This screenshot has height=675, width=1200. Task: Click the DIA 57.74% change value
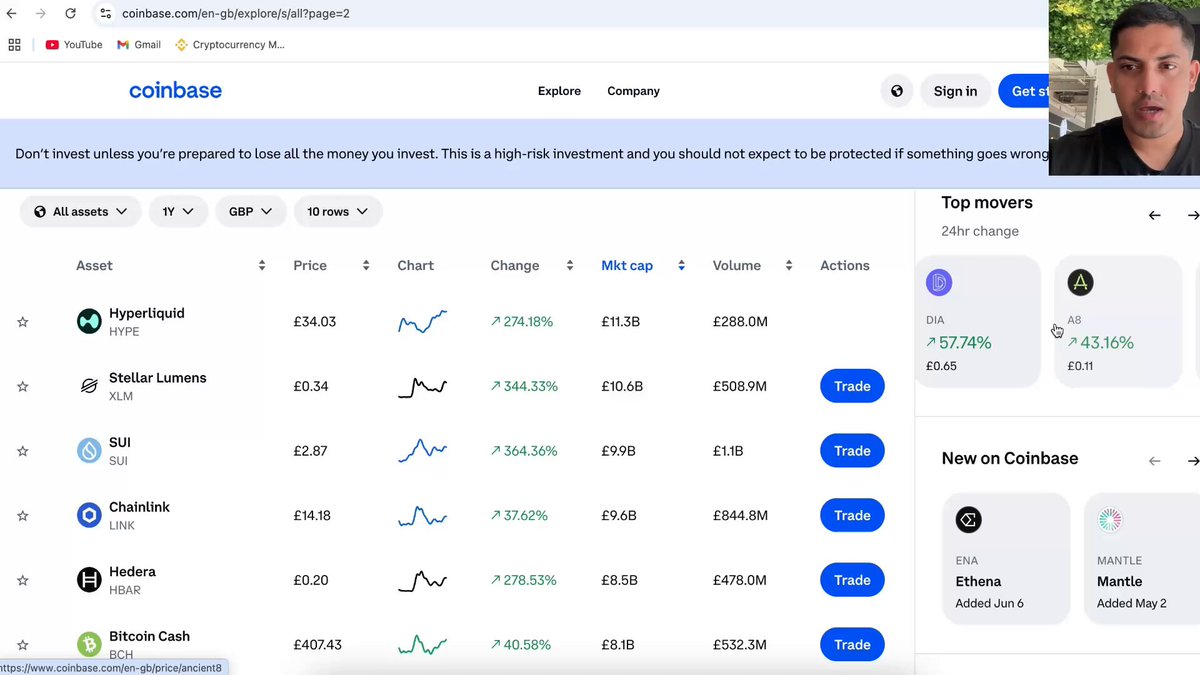pos(958,343)
